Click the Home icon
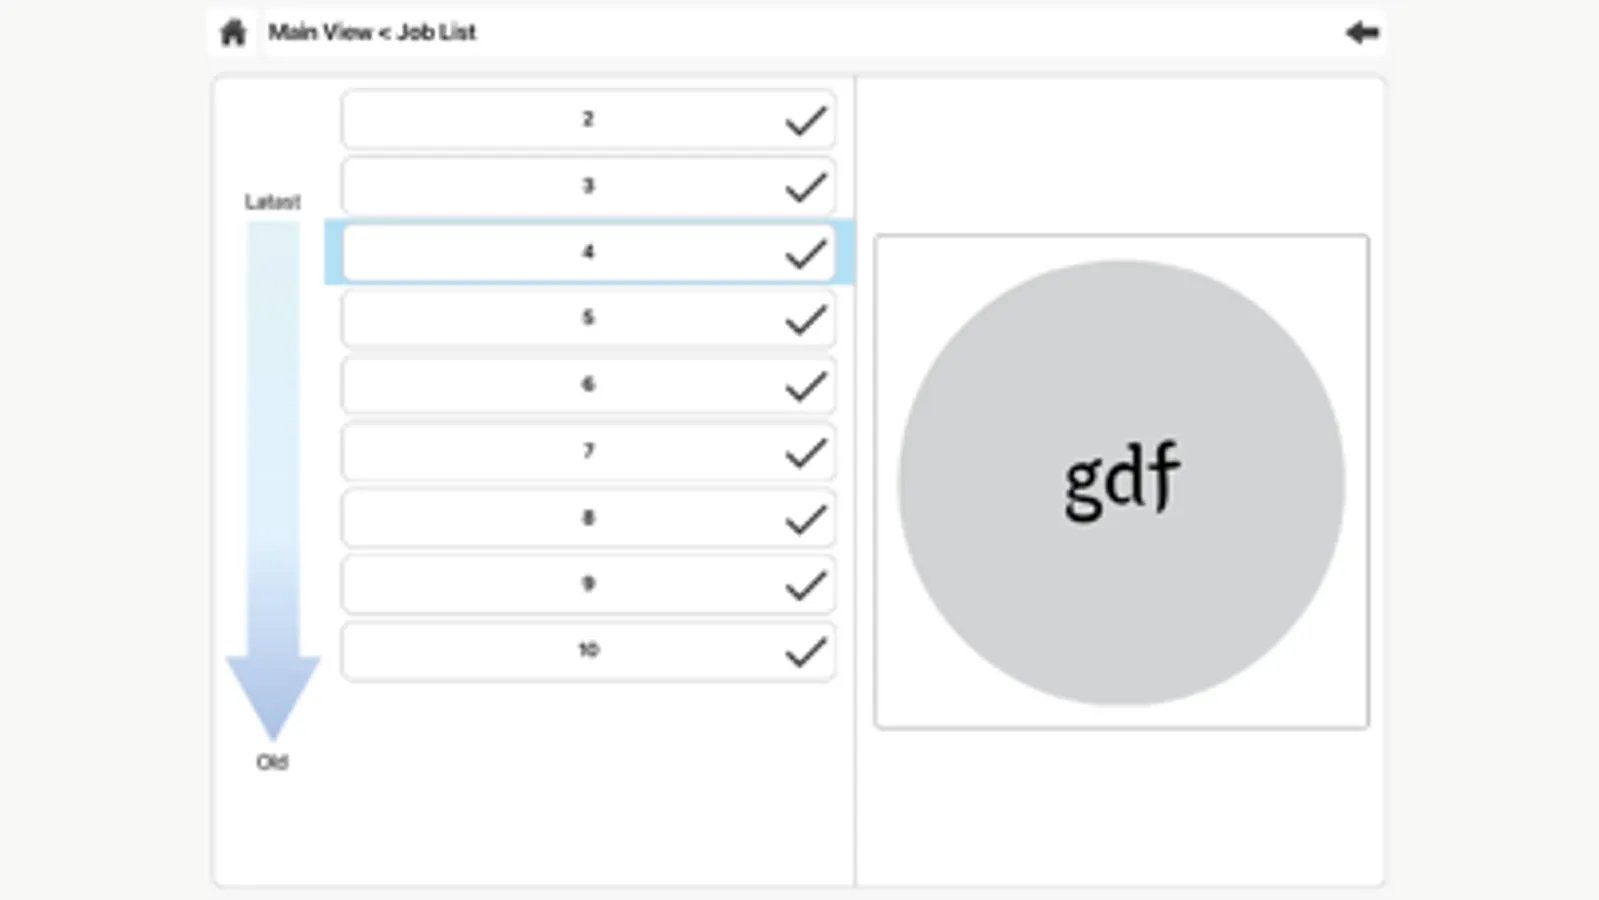The width and height of the screenshot is (1599, 900). (233, 33)
